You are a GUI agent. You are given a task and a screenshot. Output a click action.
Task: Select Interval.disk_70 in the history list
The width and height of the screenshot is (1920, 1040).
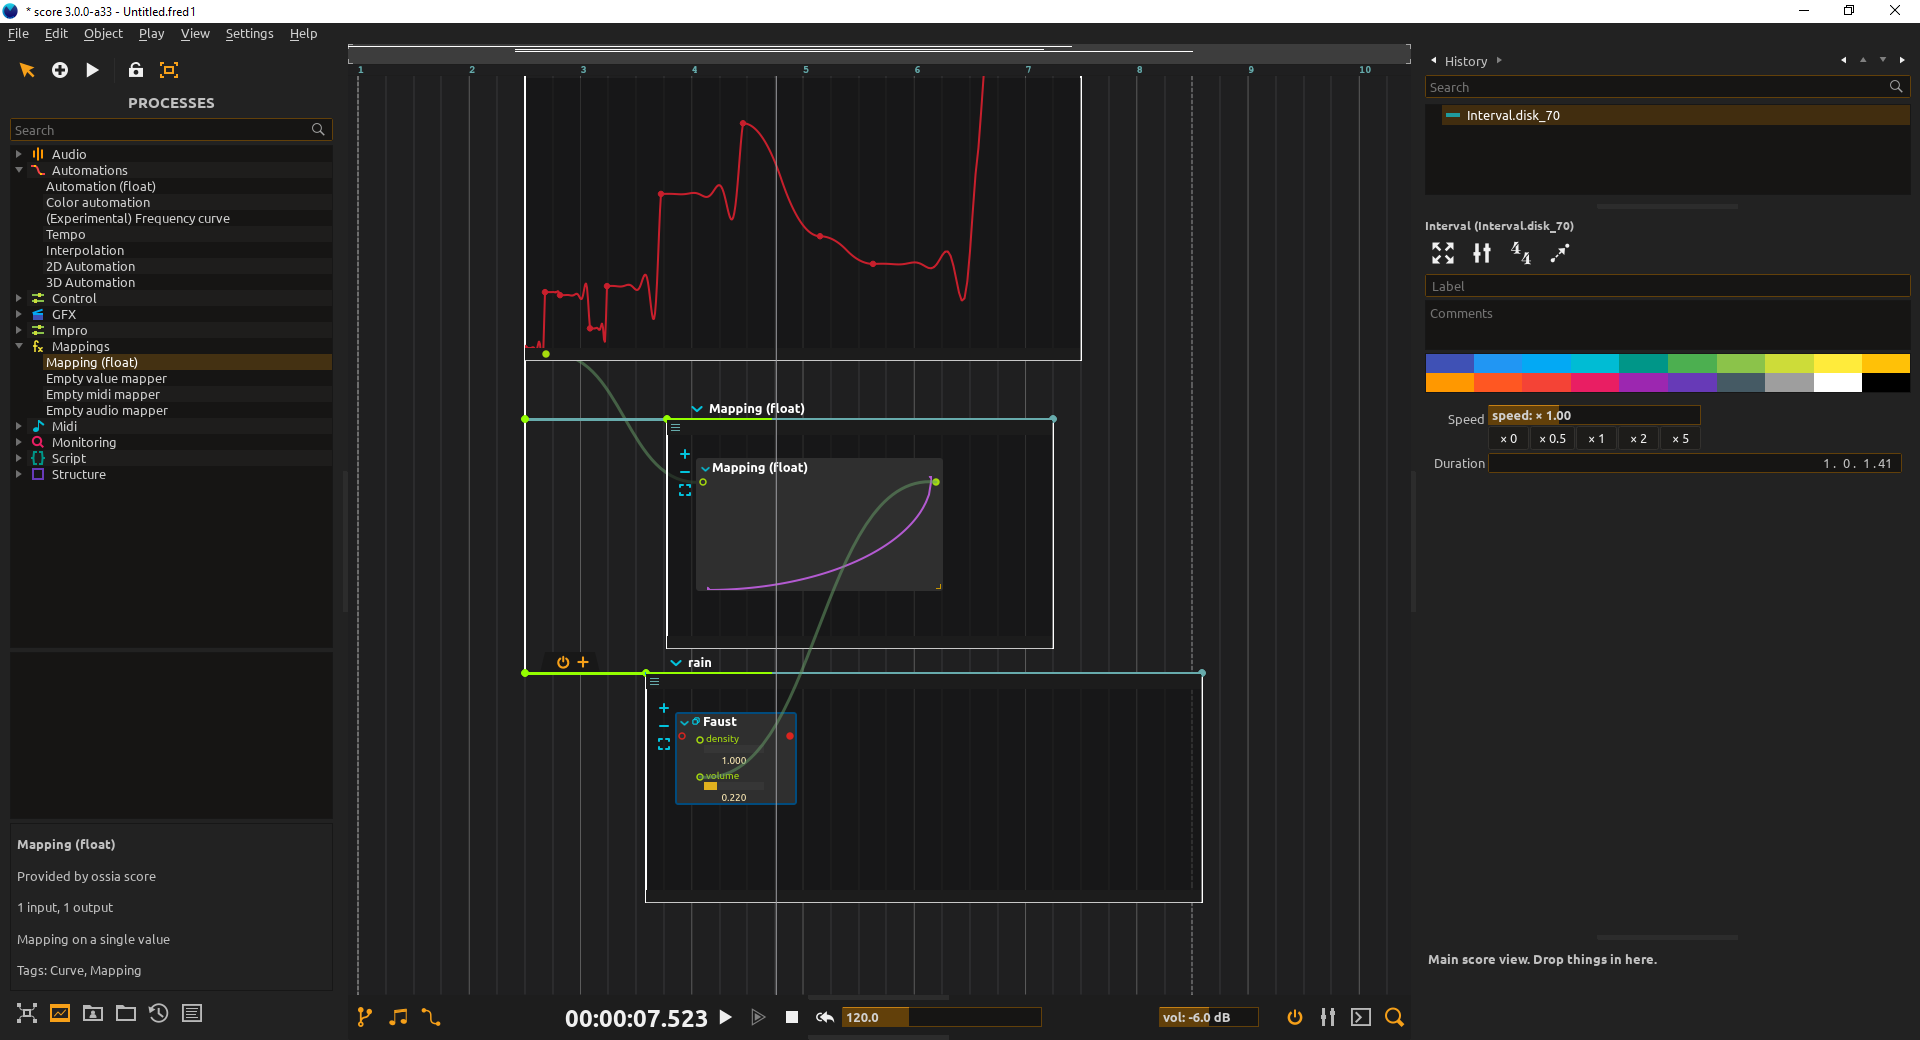click(1675, 116)
